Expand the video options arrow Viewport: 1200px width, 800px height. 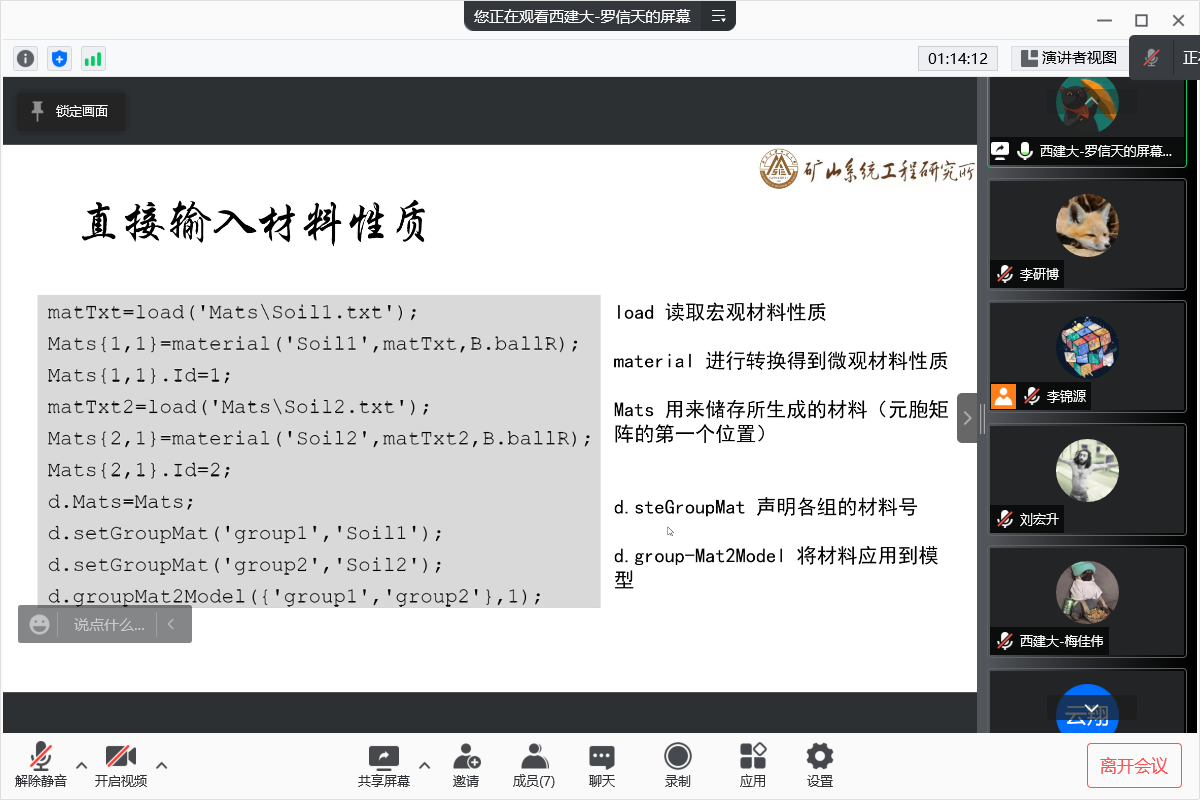[x=162, y=766]
